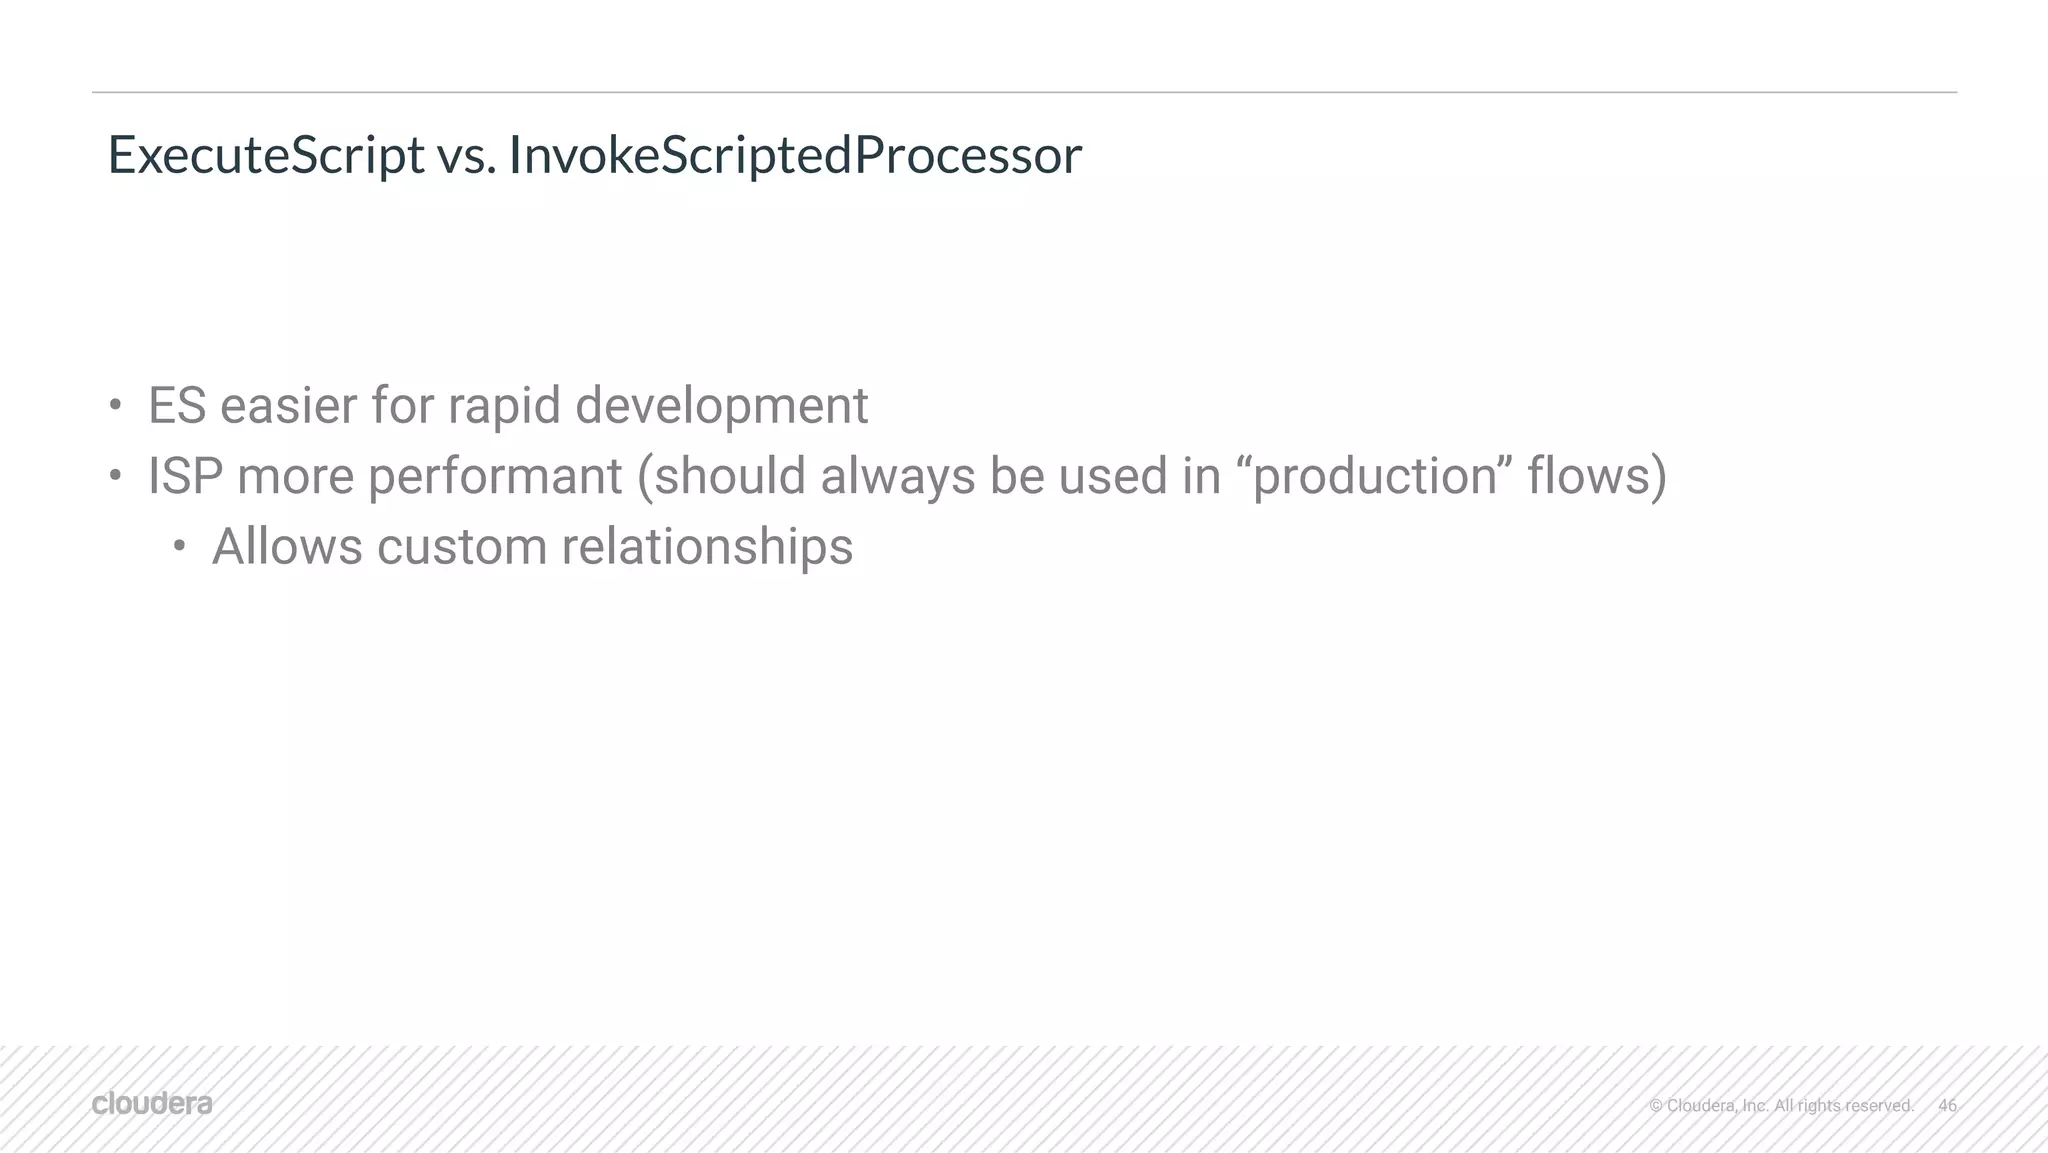Screen dimensions: 2048x1153
Task: Click the quoted word "production"
Action: pos(1382,477)
